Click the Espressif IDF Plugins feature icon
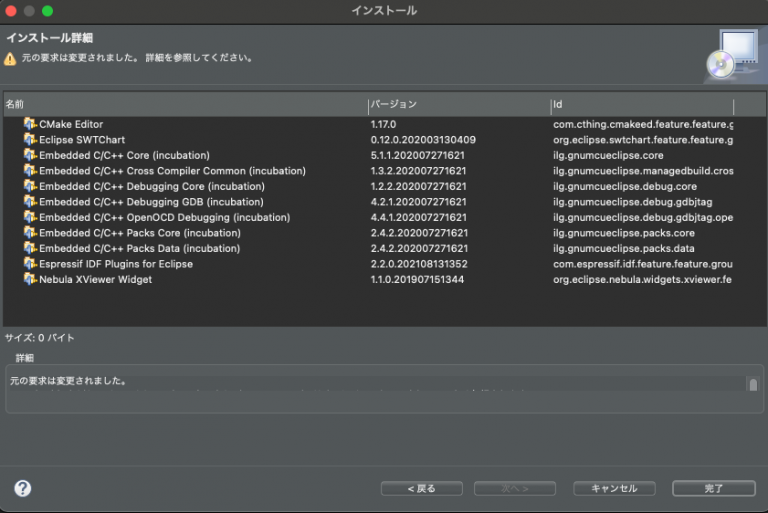Screen dimensions: 768x513 tap(30, 264)
